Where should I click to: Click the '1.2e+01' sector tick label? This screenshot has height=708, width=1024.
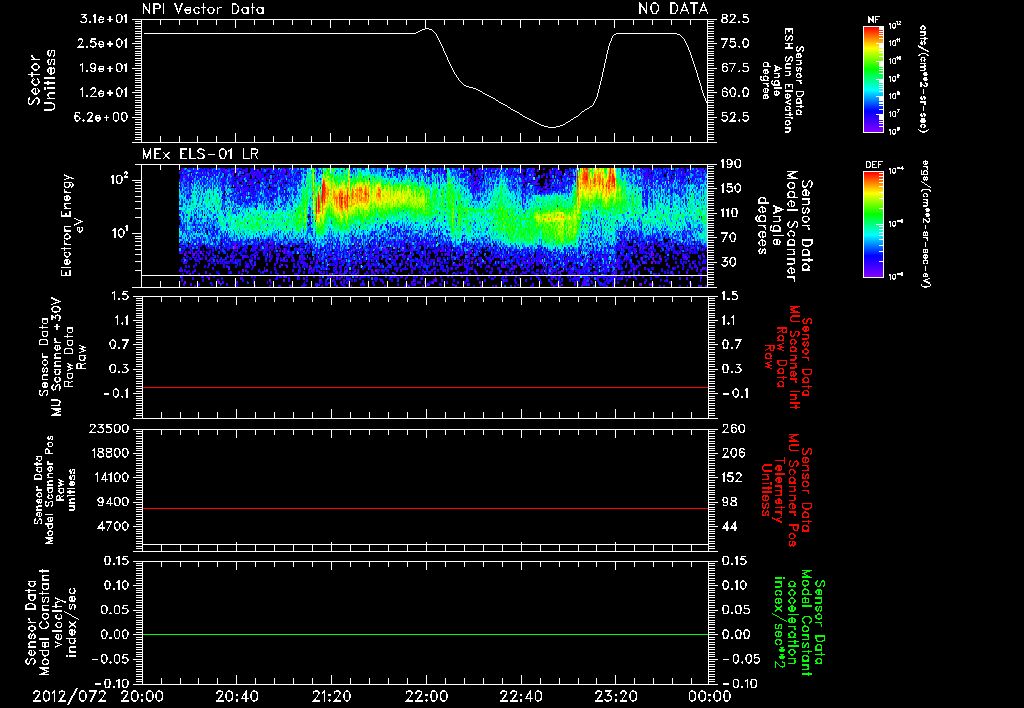104,93
